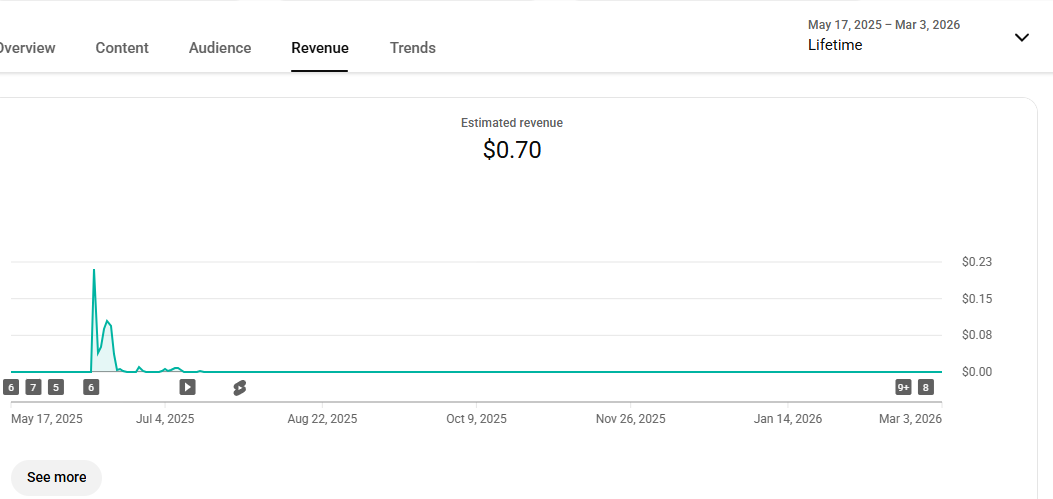The image size is (1053, 499).
Task: Expand the date range dropdown arrow
Action: click(1021, 38)
